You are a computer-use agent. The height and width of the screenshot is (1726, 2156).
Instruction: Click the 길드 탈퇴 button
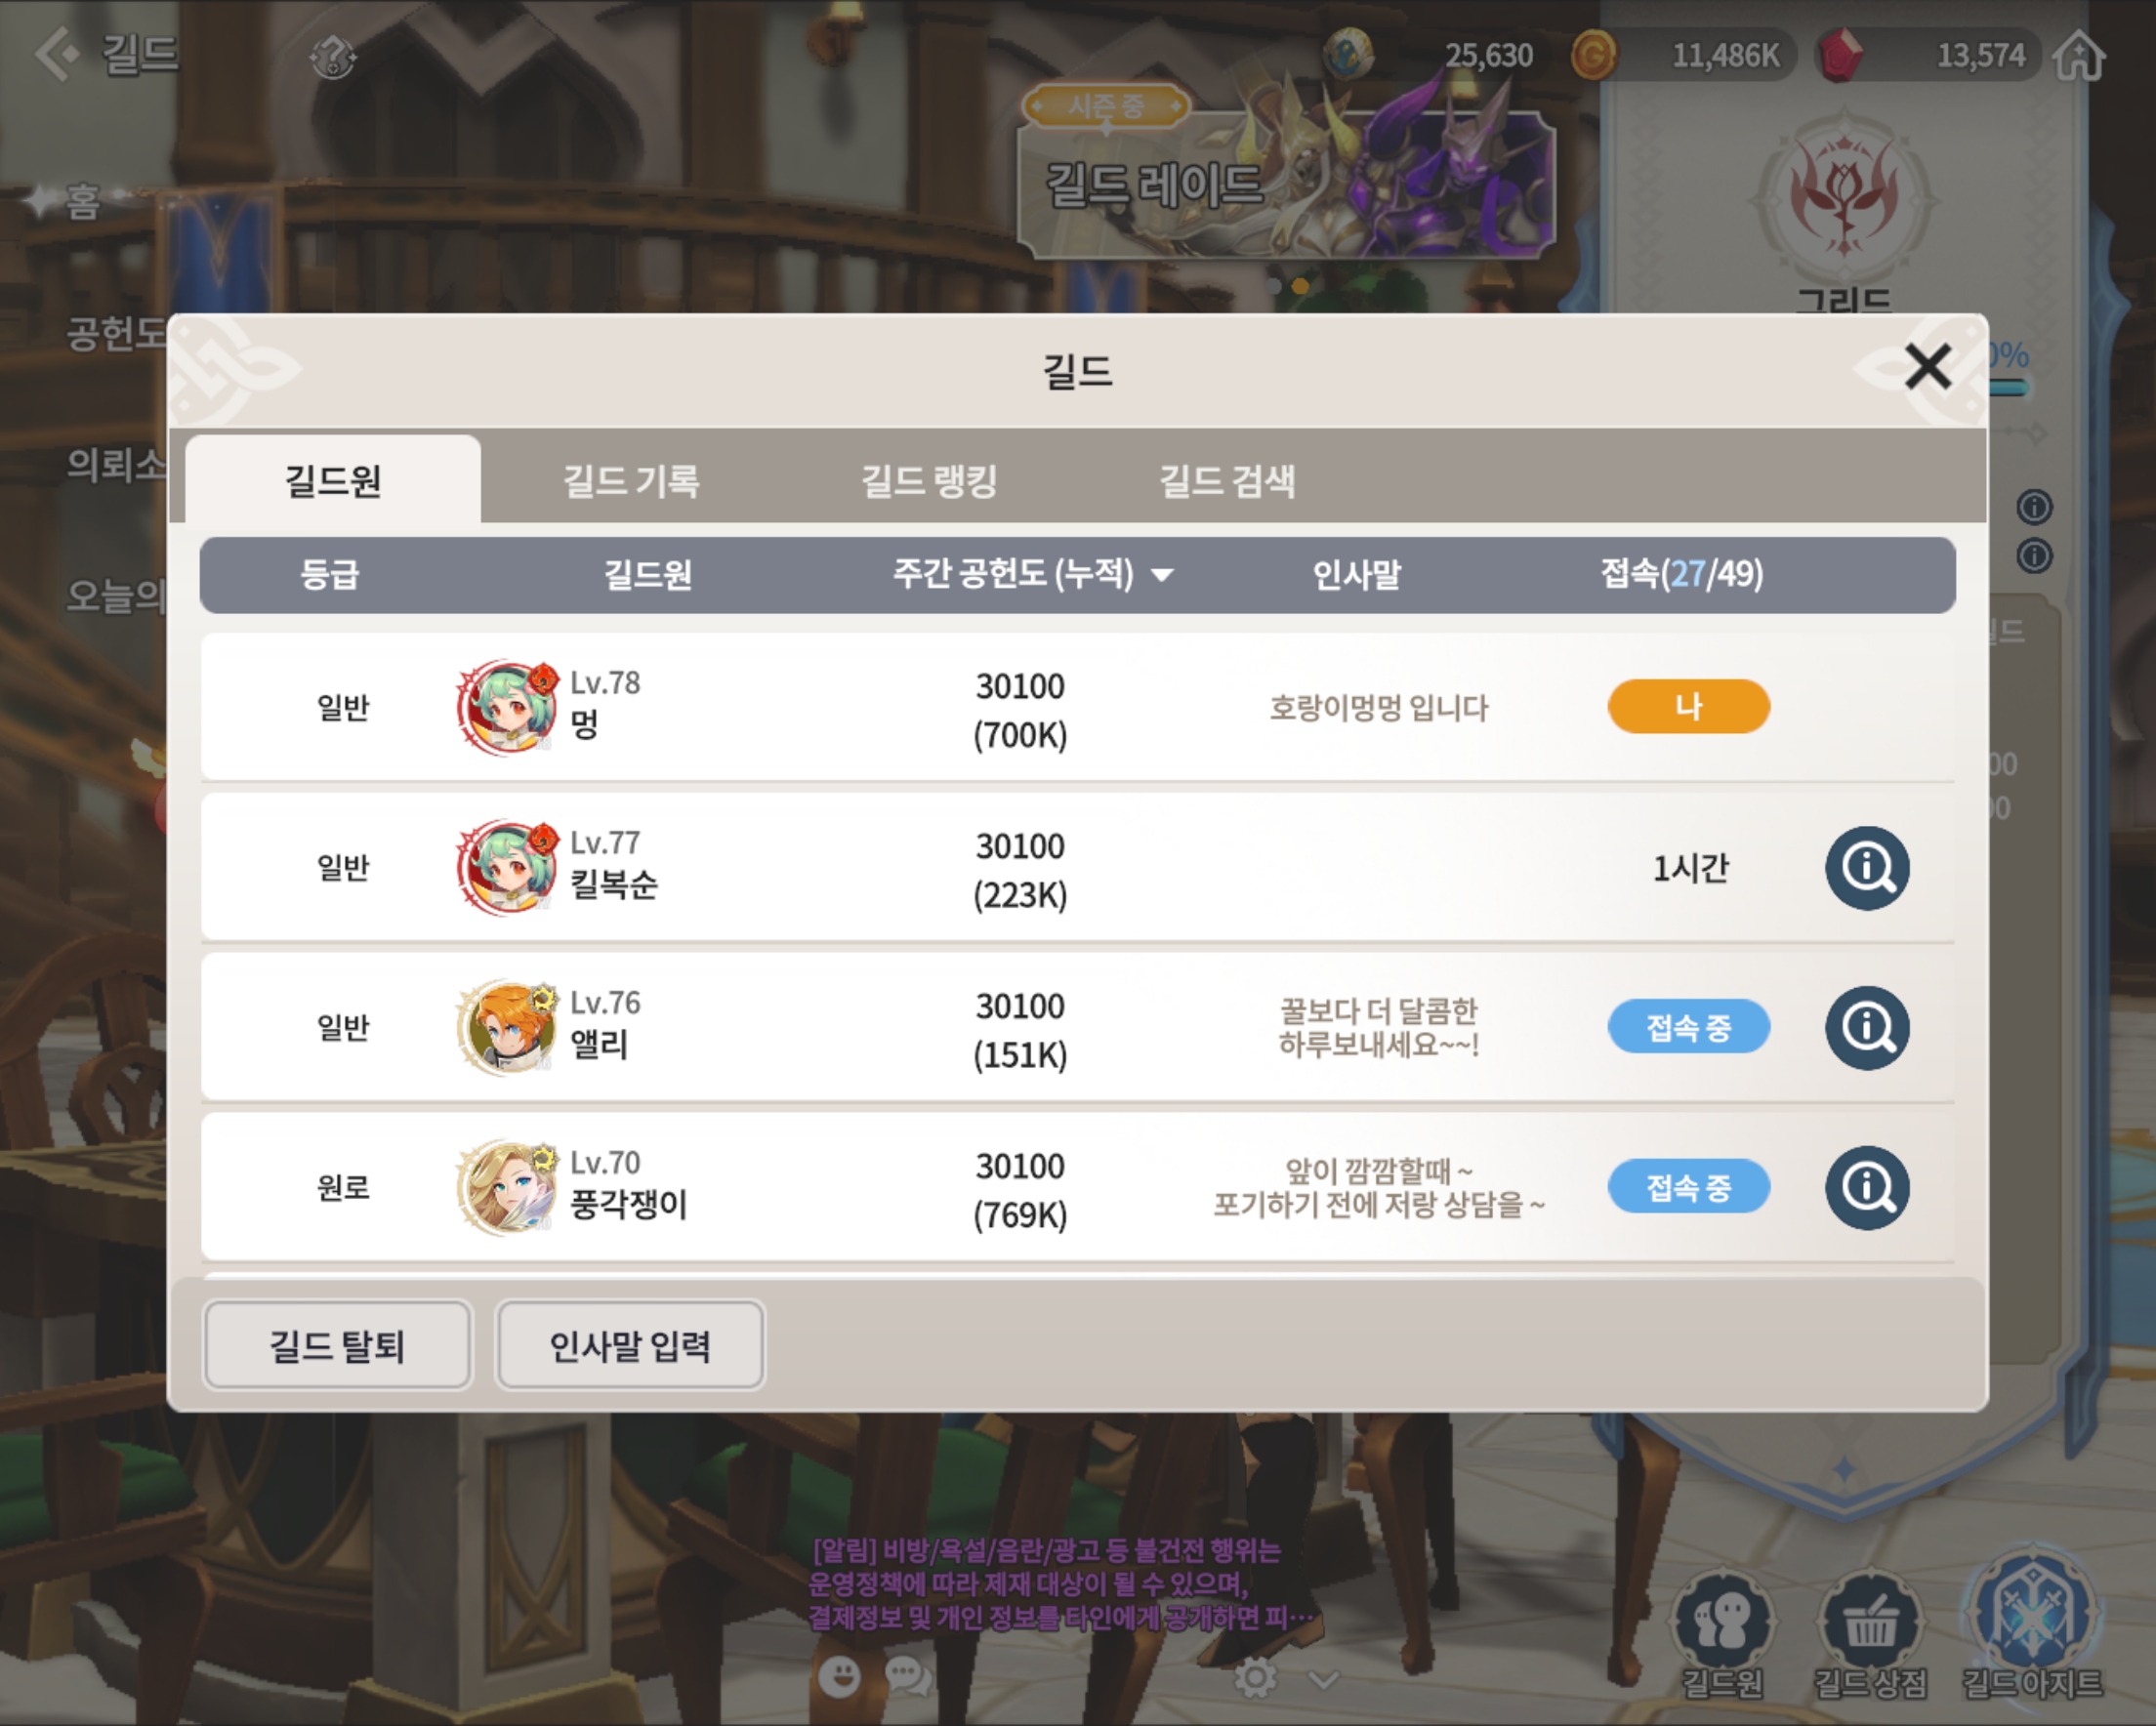337,1345
